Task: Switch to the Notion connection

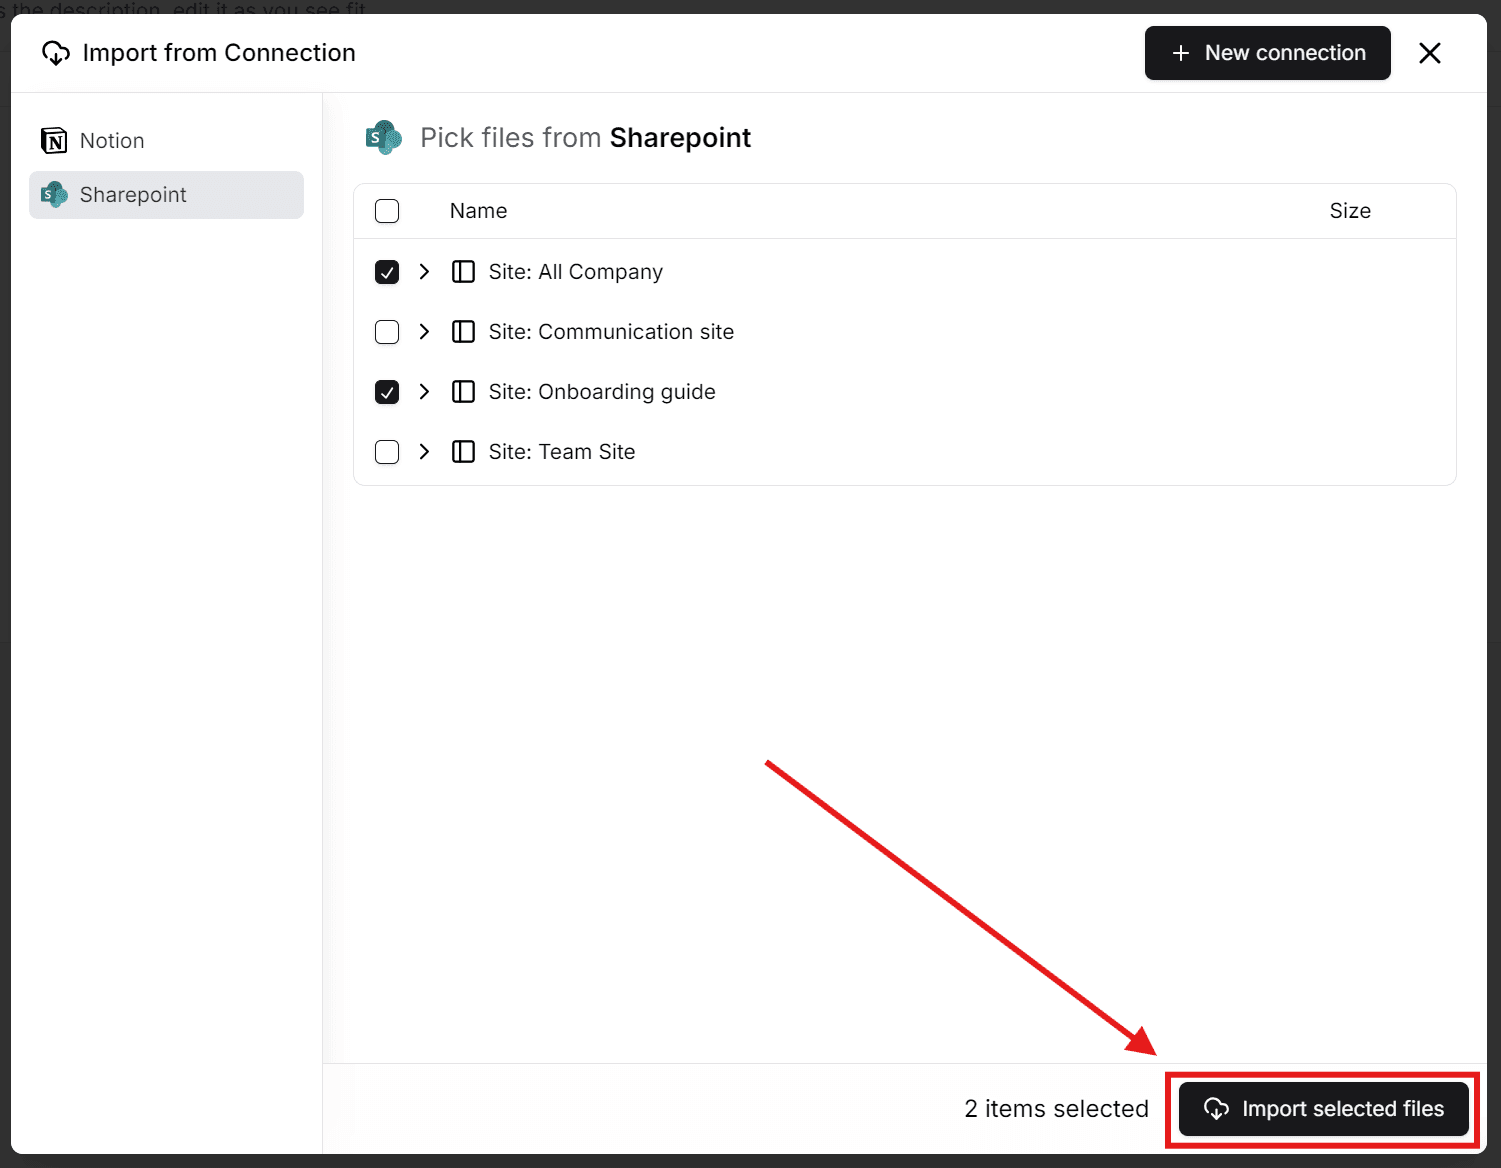Action: pos(166,141)
